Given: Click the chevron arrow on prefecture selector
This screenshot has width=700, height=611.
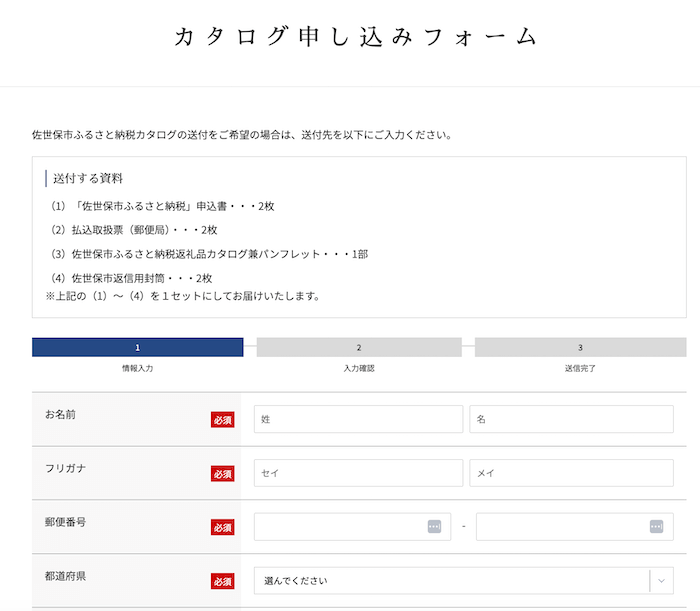Looking at the screenshot, I should click(x=661, y=581).
